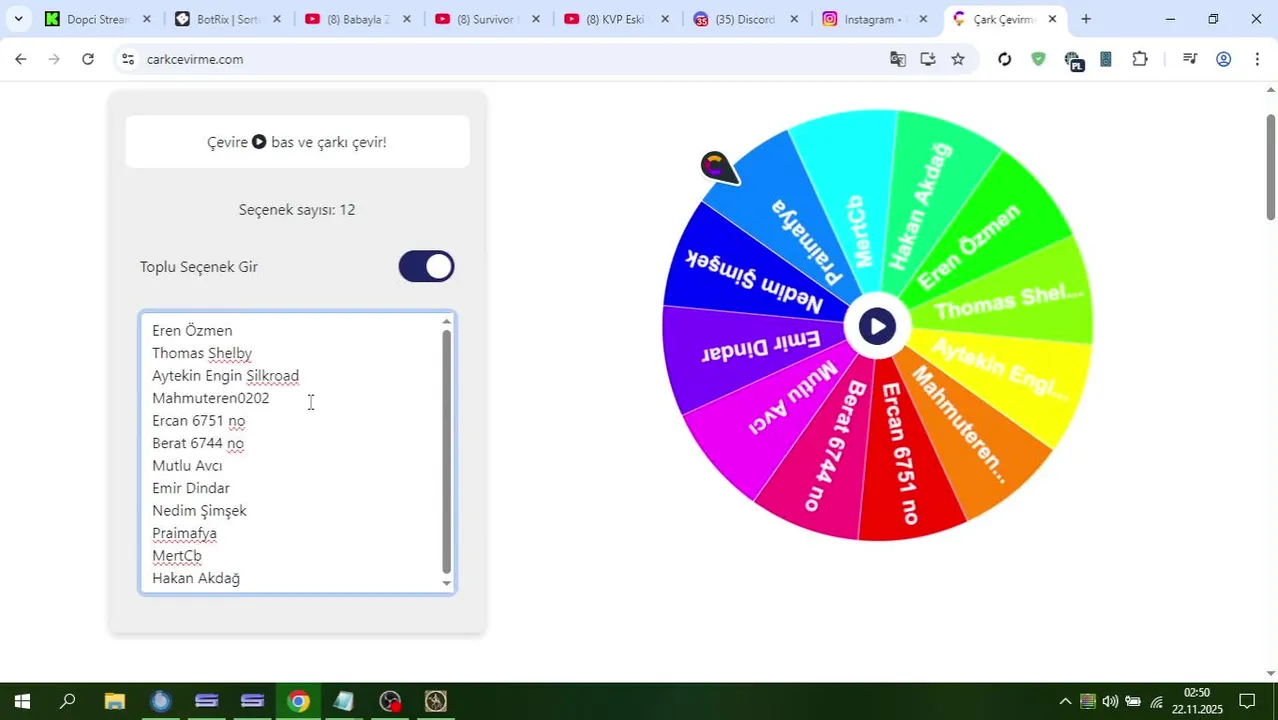Select the Nedim Şimşek blue wheel segment
1278x720 pixels.
pyautogui.click(x=754, y=280)
